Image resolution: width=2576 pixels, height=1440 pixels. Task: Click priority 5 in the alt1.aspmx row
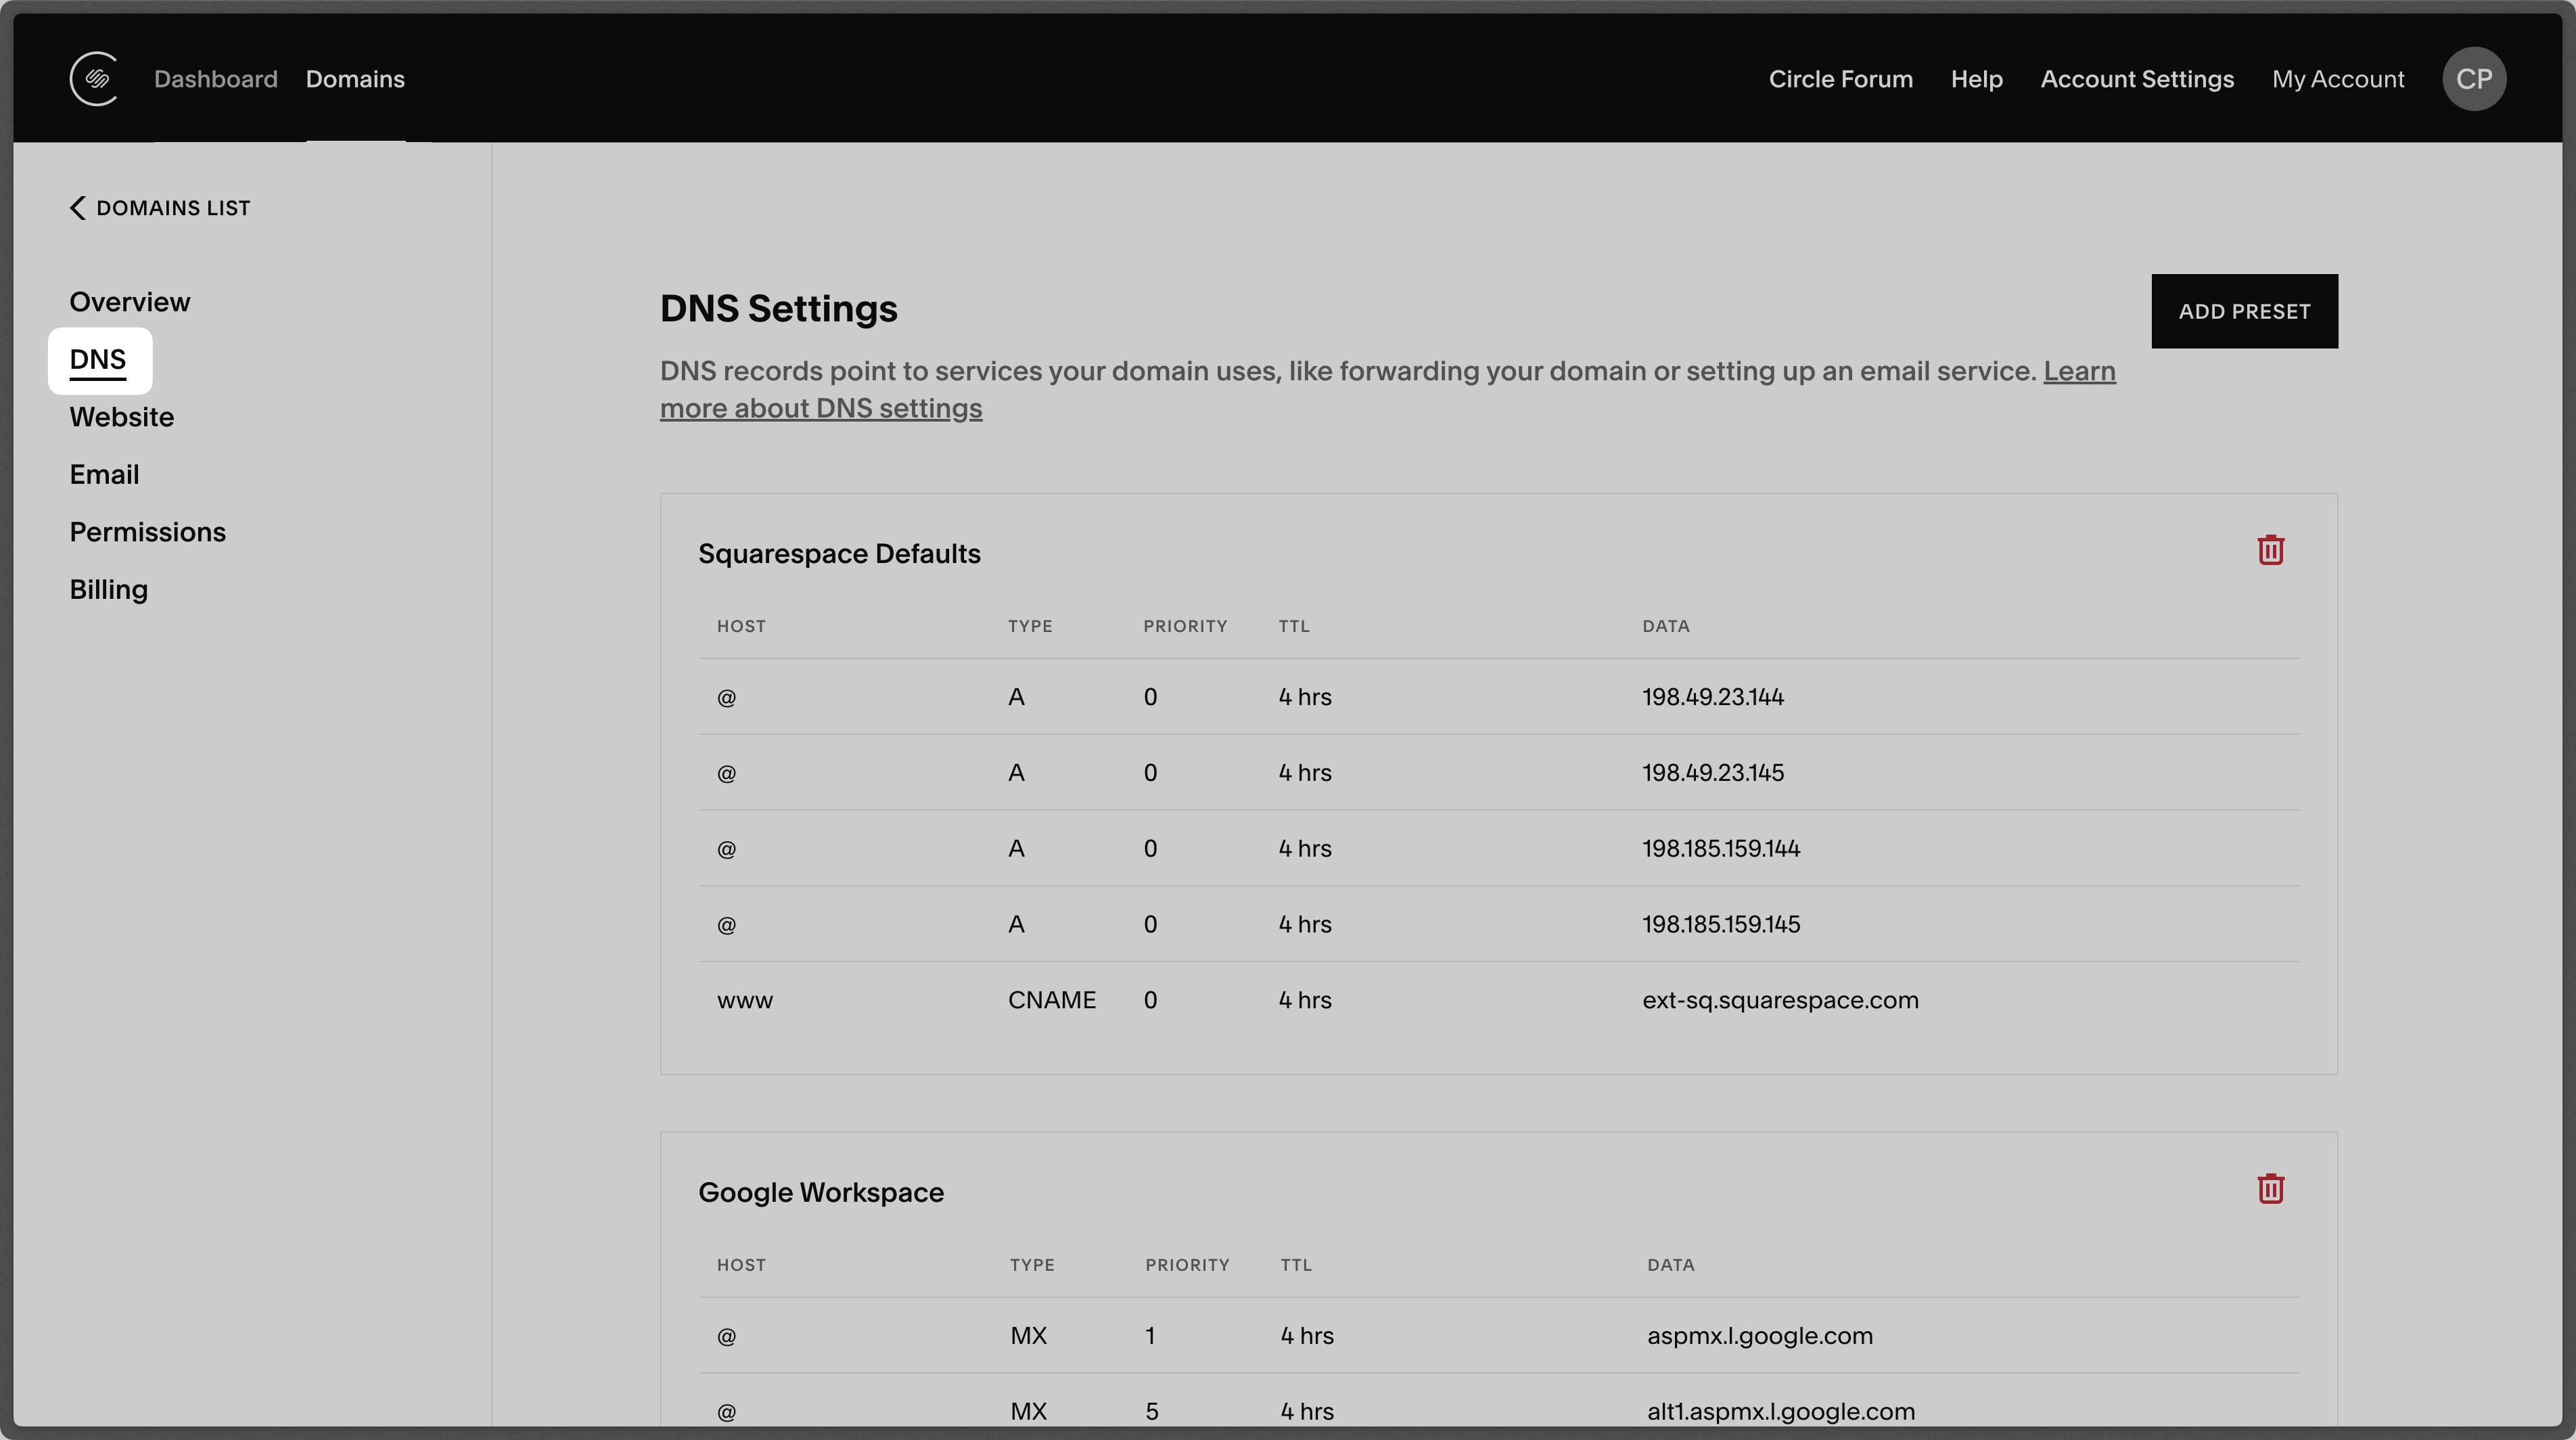(1152, 1412)
